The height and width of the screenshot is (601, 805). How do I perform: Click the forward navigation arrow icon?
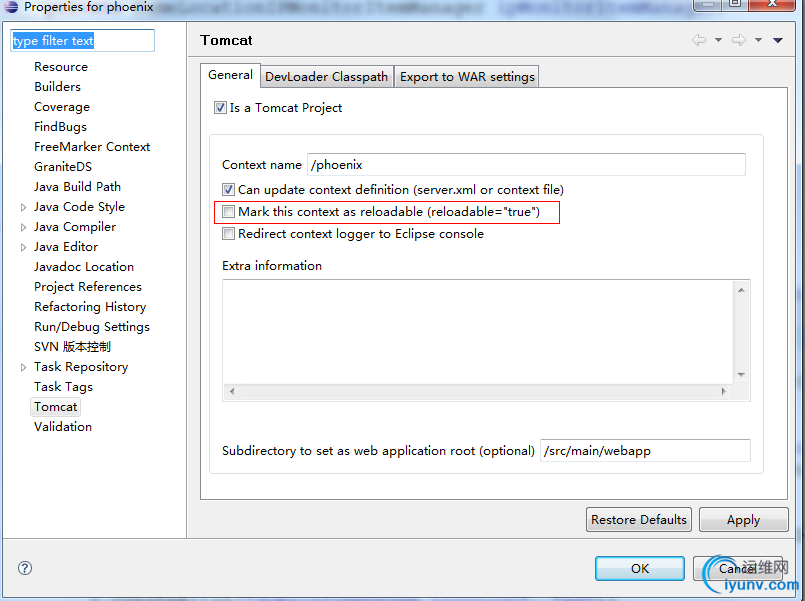(739, 40)
